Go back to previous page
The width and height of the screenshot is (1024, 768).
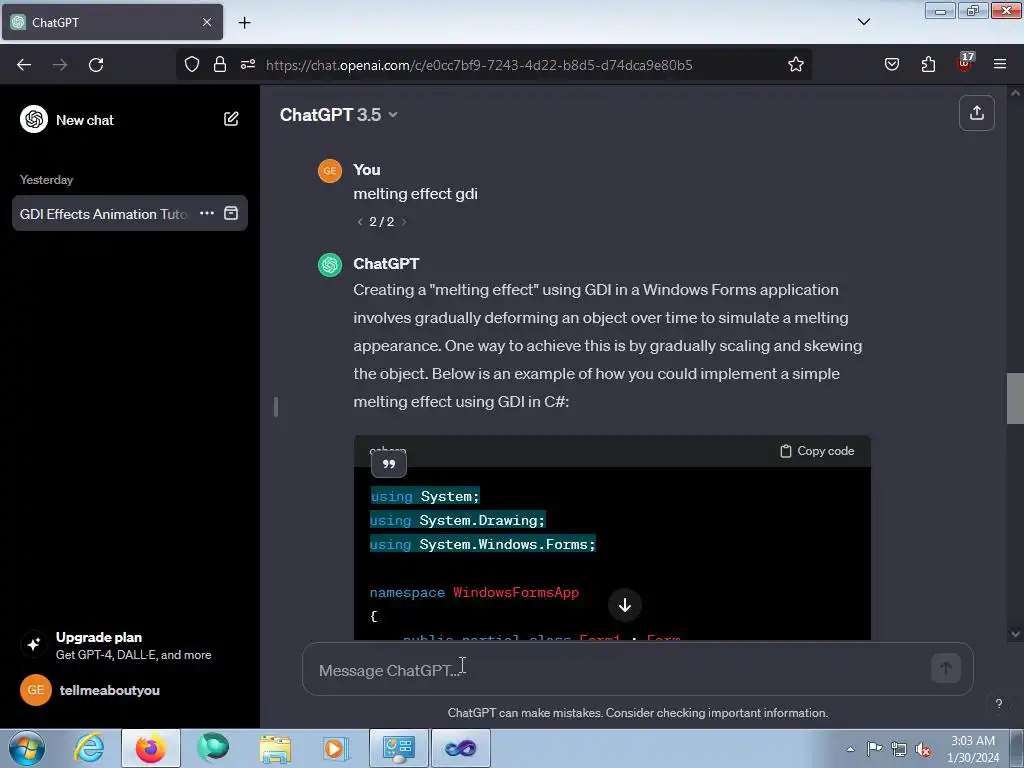[x=24, y=65]
